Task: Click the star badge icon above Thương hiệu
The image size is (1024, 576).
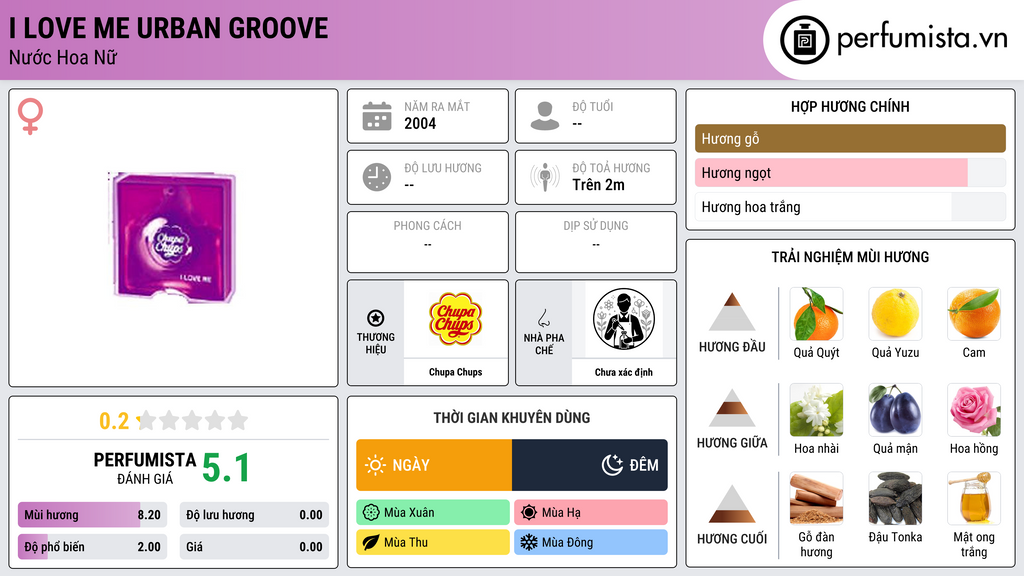Action: click(376, 318)
